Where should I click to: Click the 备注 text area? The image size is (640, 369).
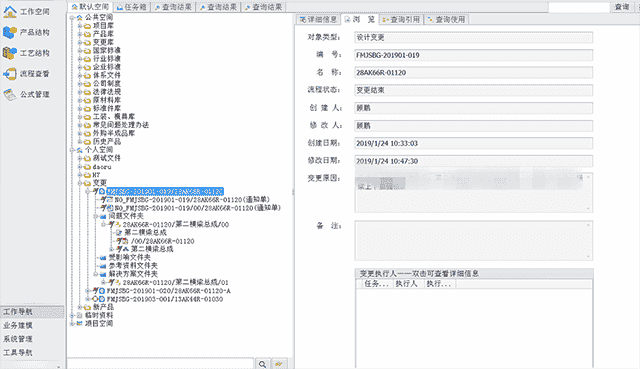coord(473,241)
